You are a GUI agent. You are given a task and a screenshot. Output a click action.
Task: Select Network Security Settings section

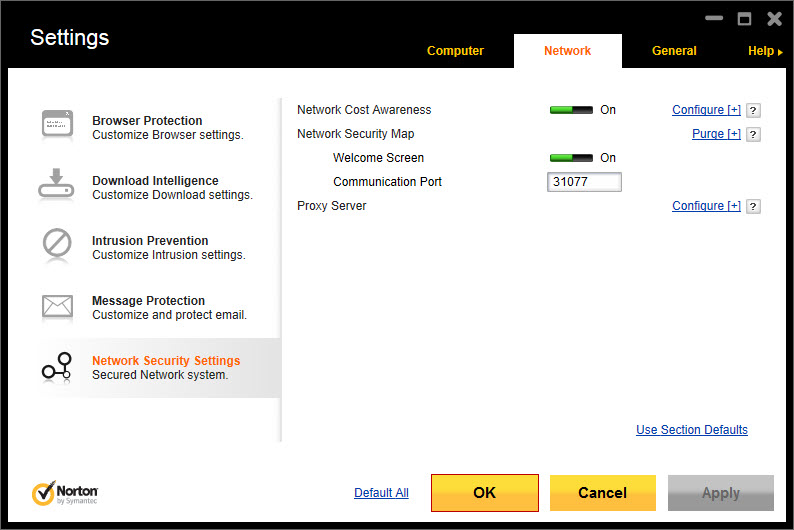[x=158, y=368]
